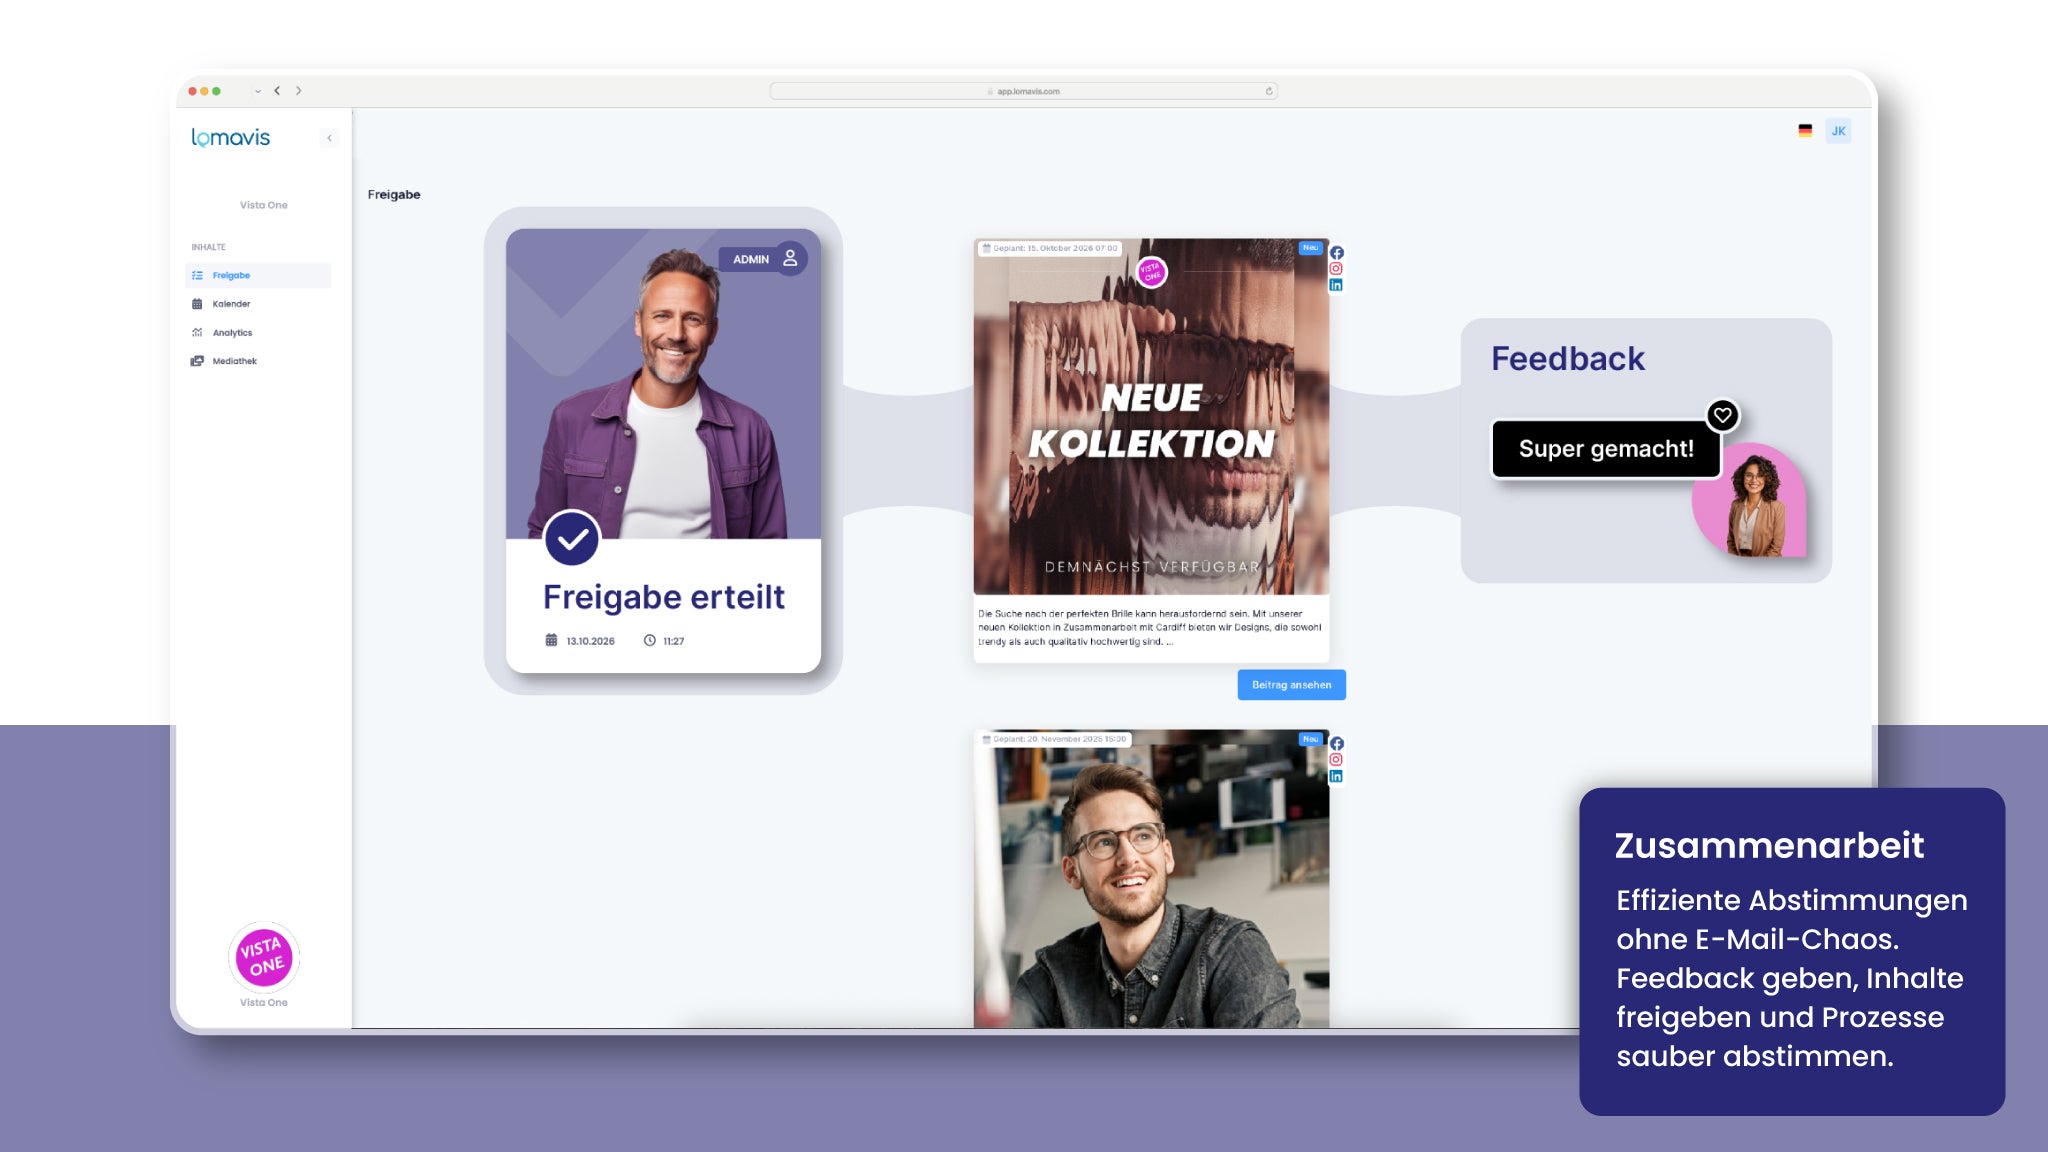The height and width of the screenshot is (1152, 2048).
Task: Open Kalender in the sidebar
Action: (x=231, y=304)
